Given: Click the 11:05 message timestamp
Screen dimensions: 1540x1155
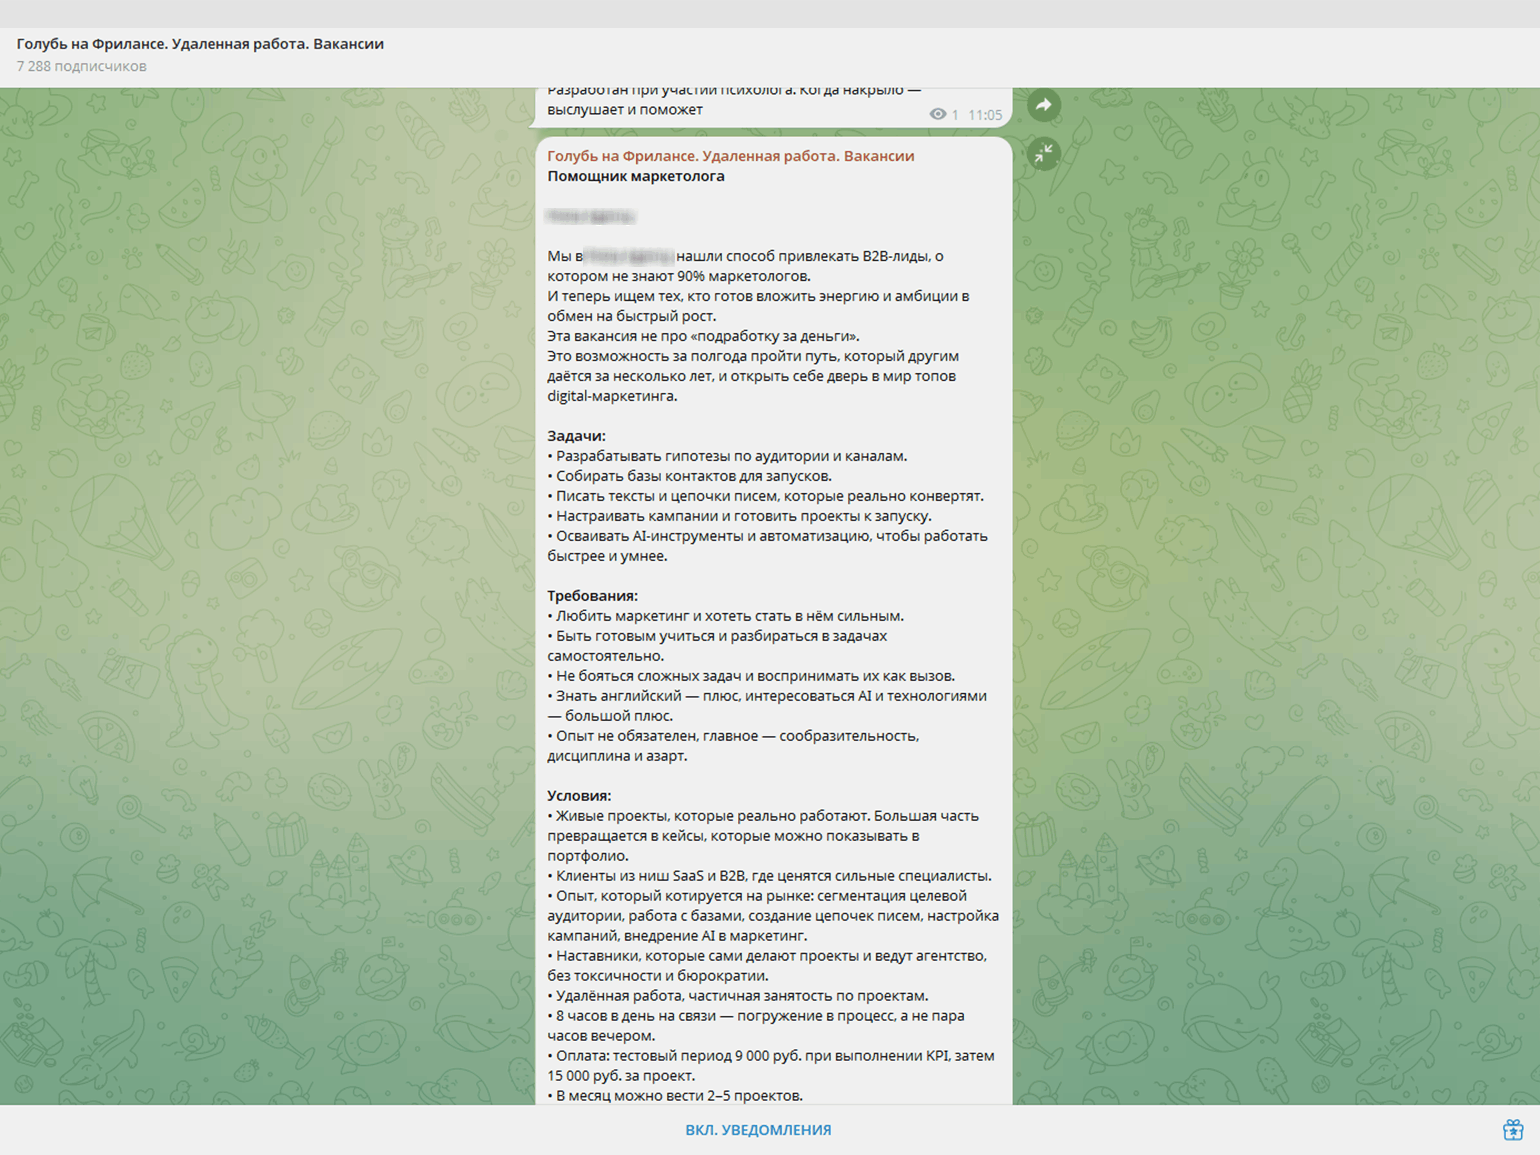Looking at the screenshot, I should point(984,115).
